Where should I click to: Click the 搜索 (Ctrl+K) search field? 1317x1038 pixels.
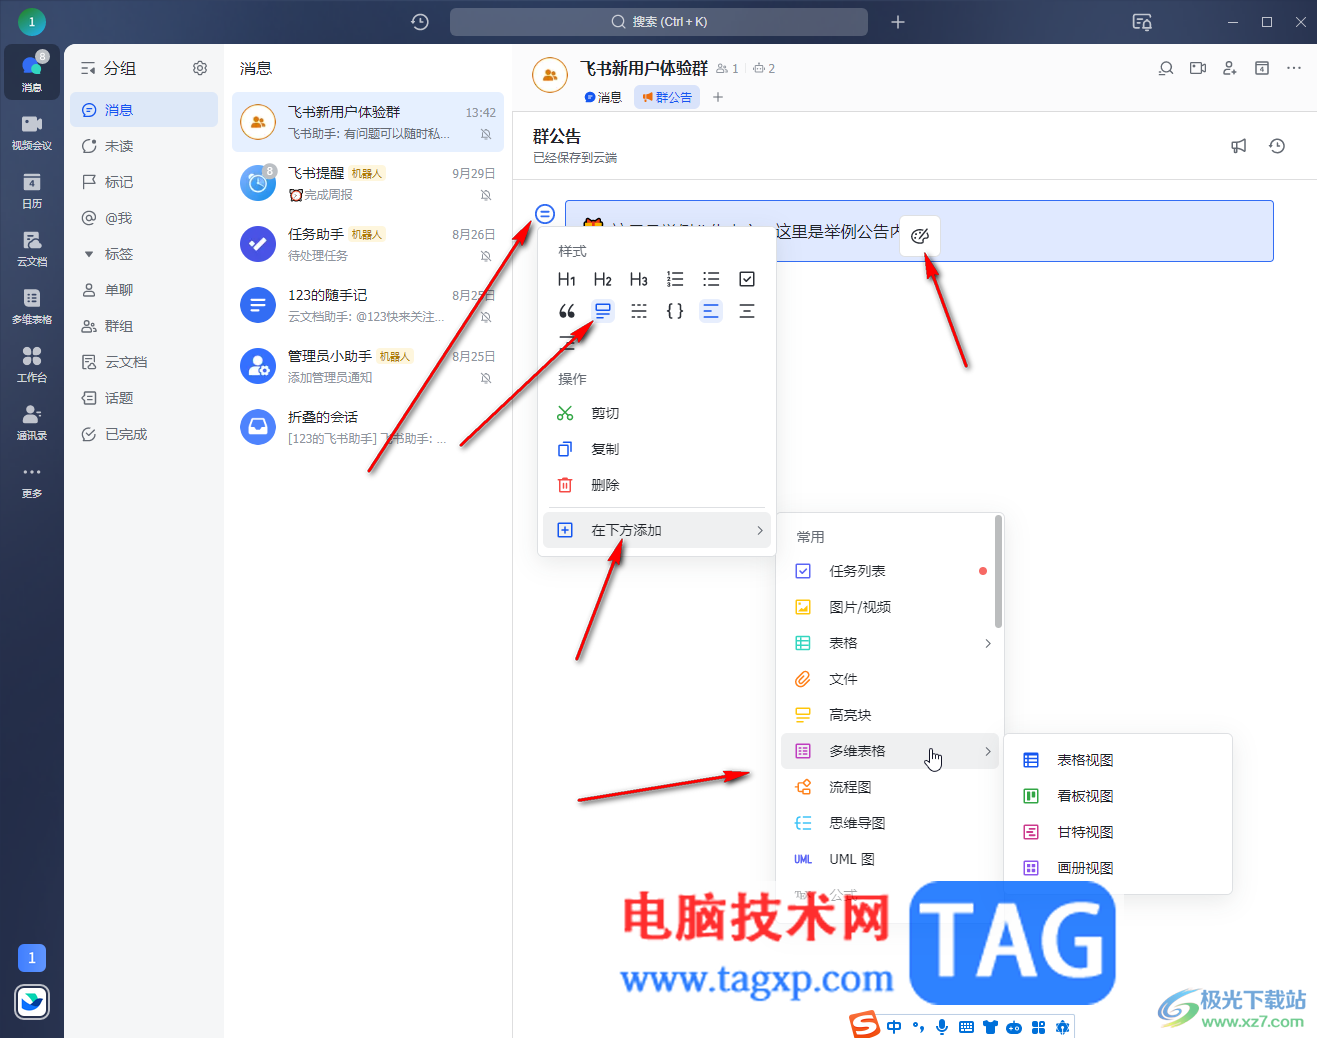click(x=659, y=22)
